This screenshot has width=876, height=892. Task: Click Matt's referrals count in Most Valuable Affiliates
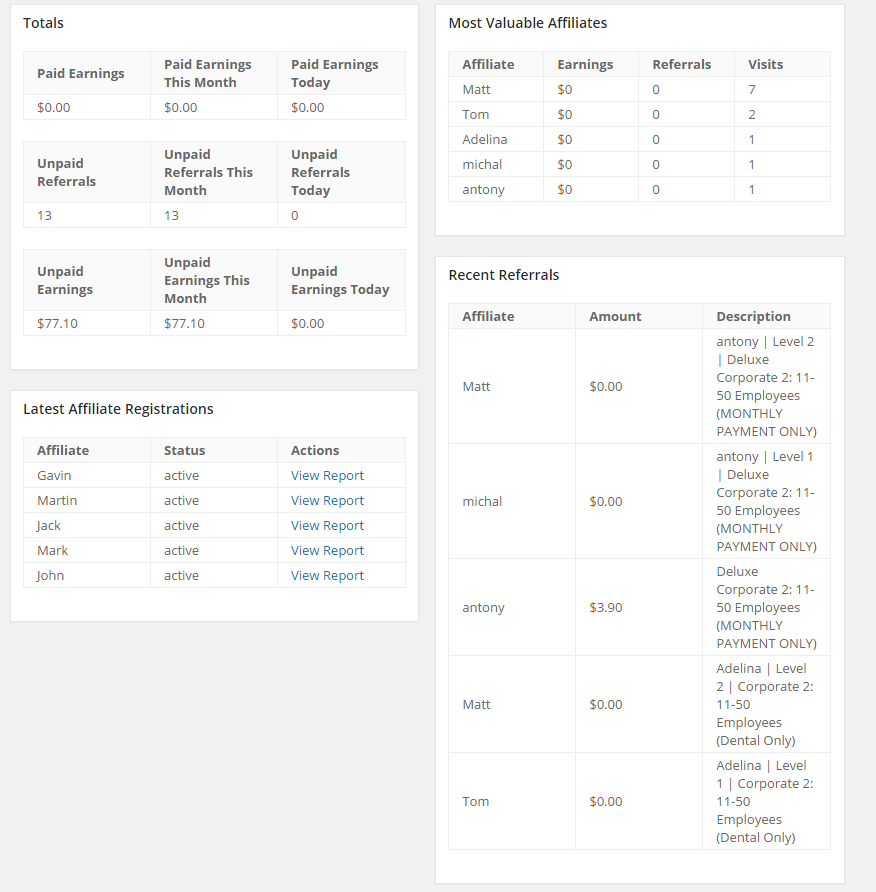[x=656, y=89]
